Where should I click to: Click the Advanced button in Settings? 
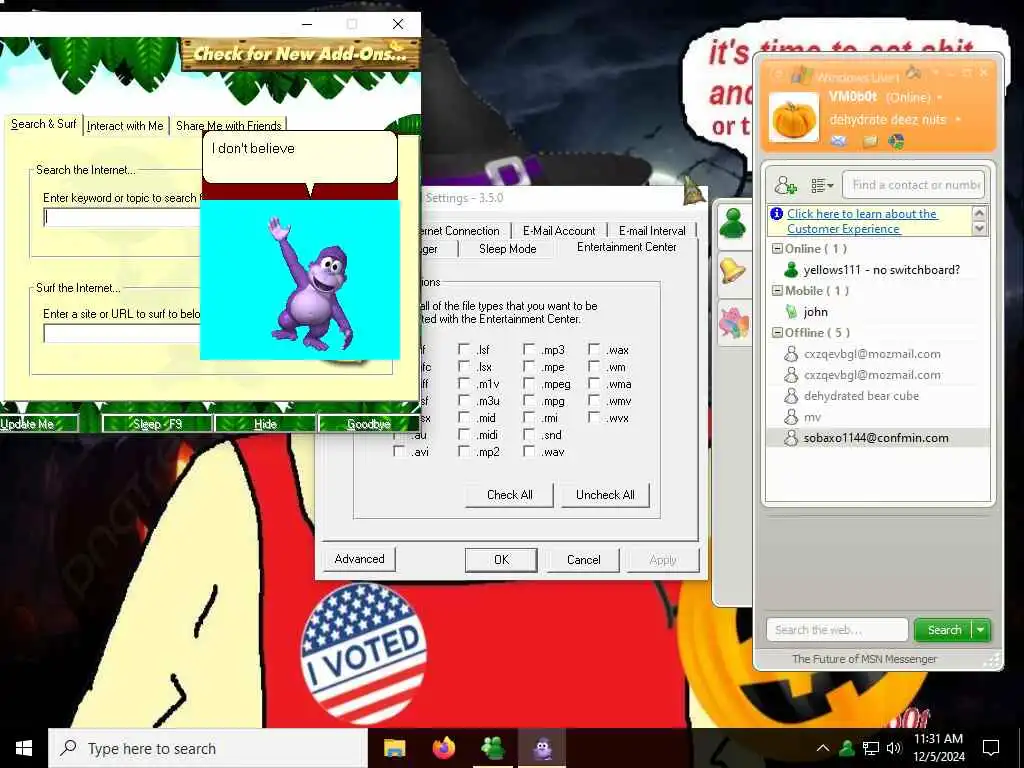[359, 559]
